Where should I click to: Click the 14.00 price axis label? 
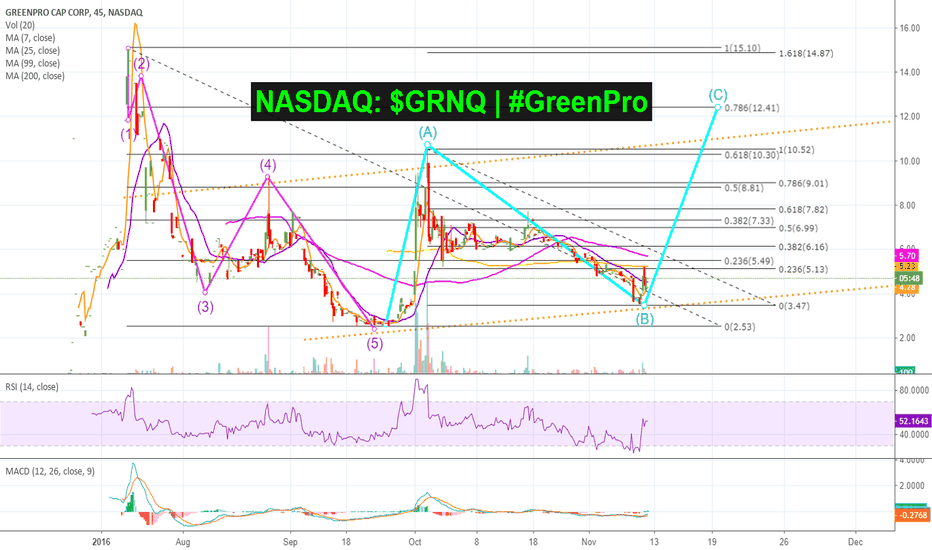click(x=910, y=72)
